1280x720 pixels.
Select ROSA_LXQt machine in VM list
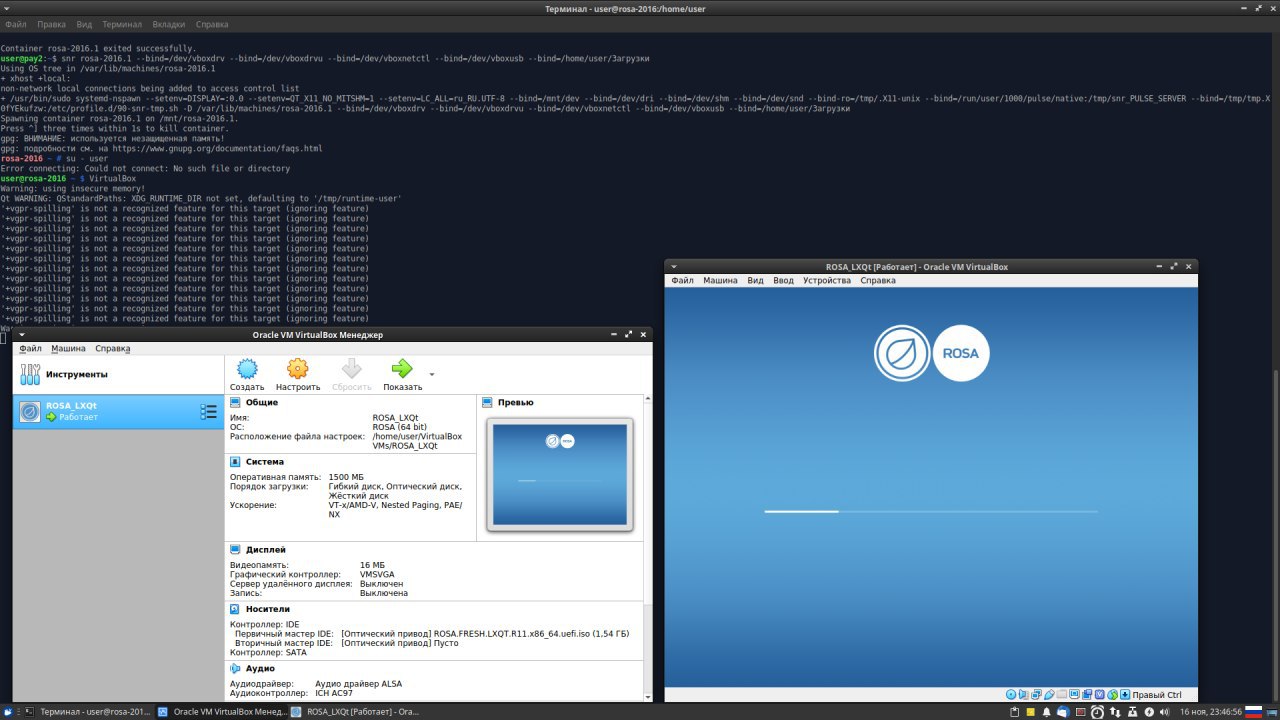118,411
